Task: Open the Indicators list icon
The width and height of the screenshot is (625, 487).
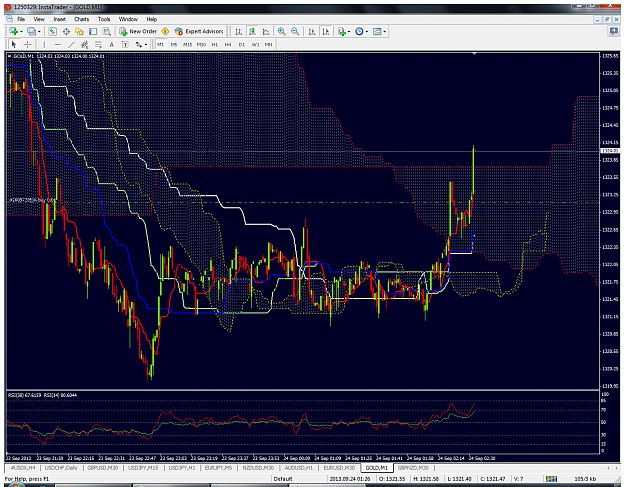Action: point(342,31)
